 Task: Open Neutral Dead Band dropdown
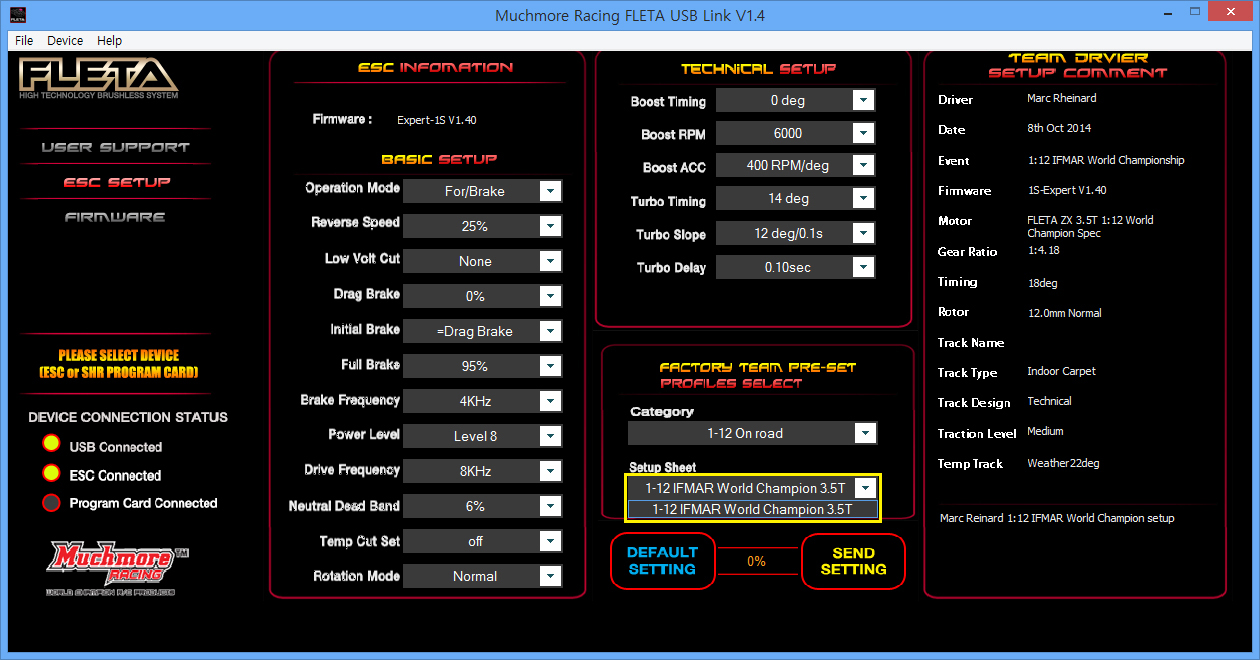coord(550,506)
